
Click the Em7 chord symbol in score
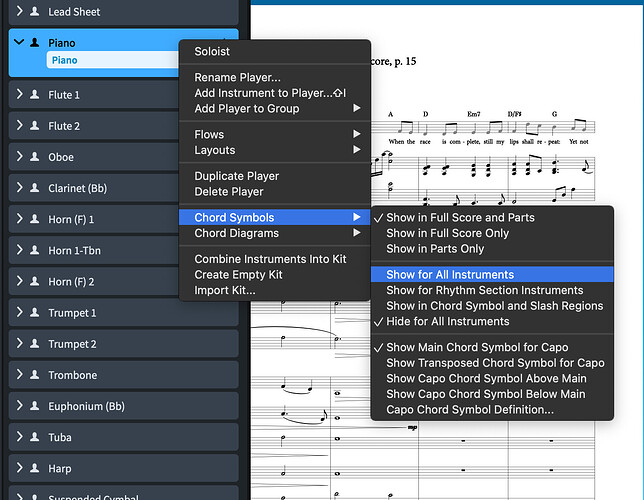(x=474, y=114)
